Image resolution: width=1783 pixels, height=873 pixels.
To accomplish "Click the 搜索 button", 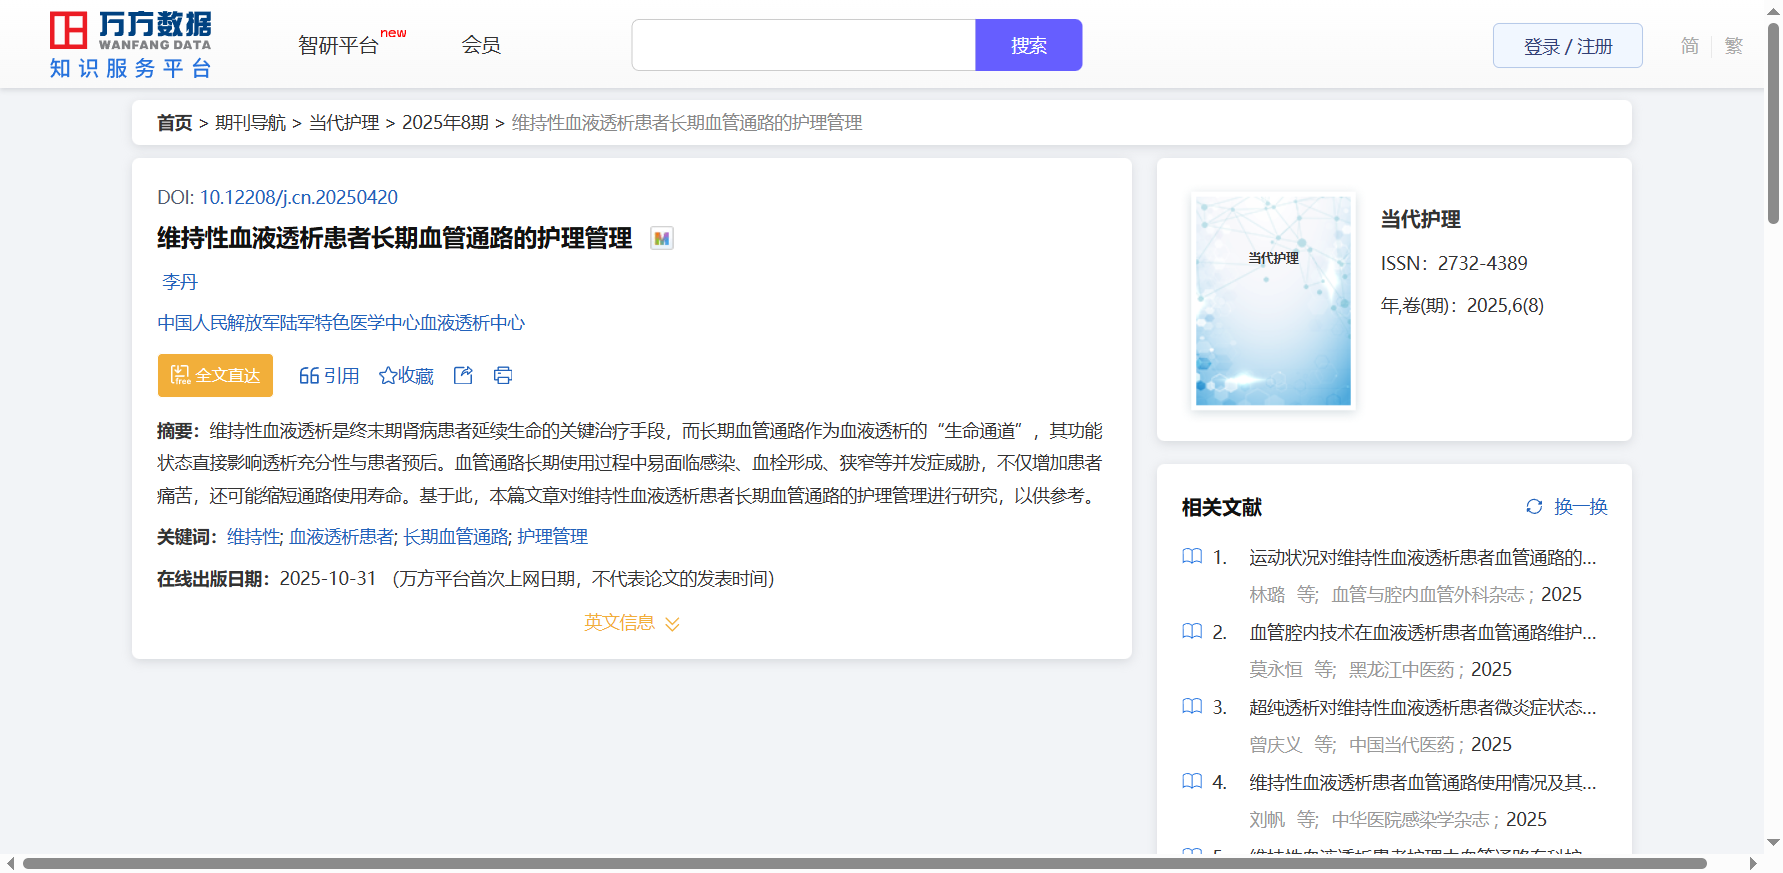I will [1028, 46].
